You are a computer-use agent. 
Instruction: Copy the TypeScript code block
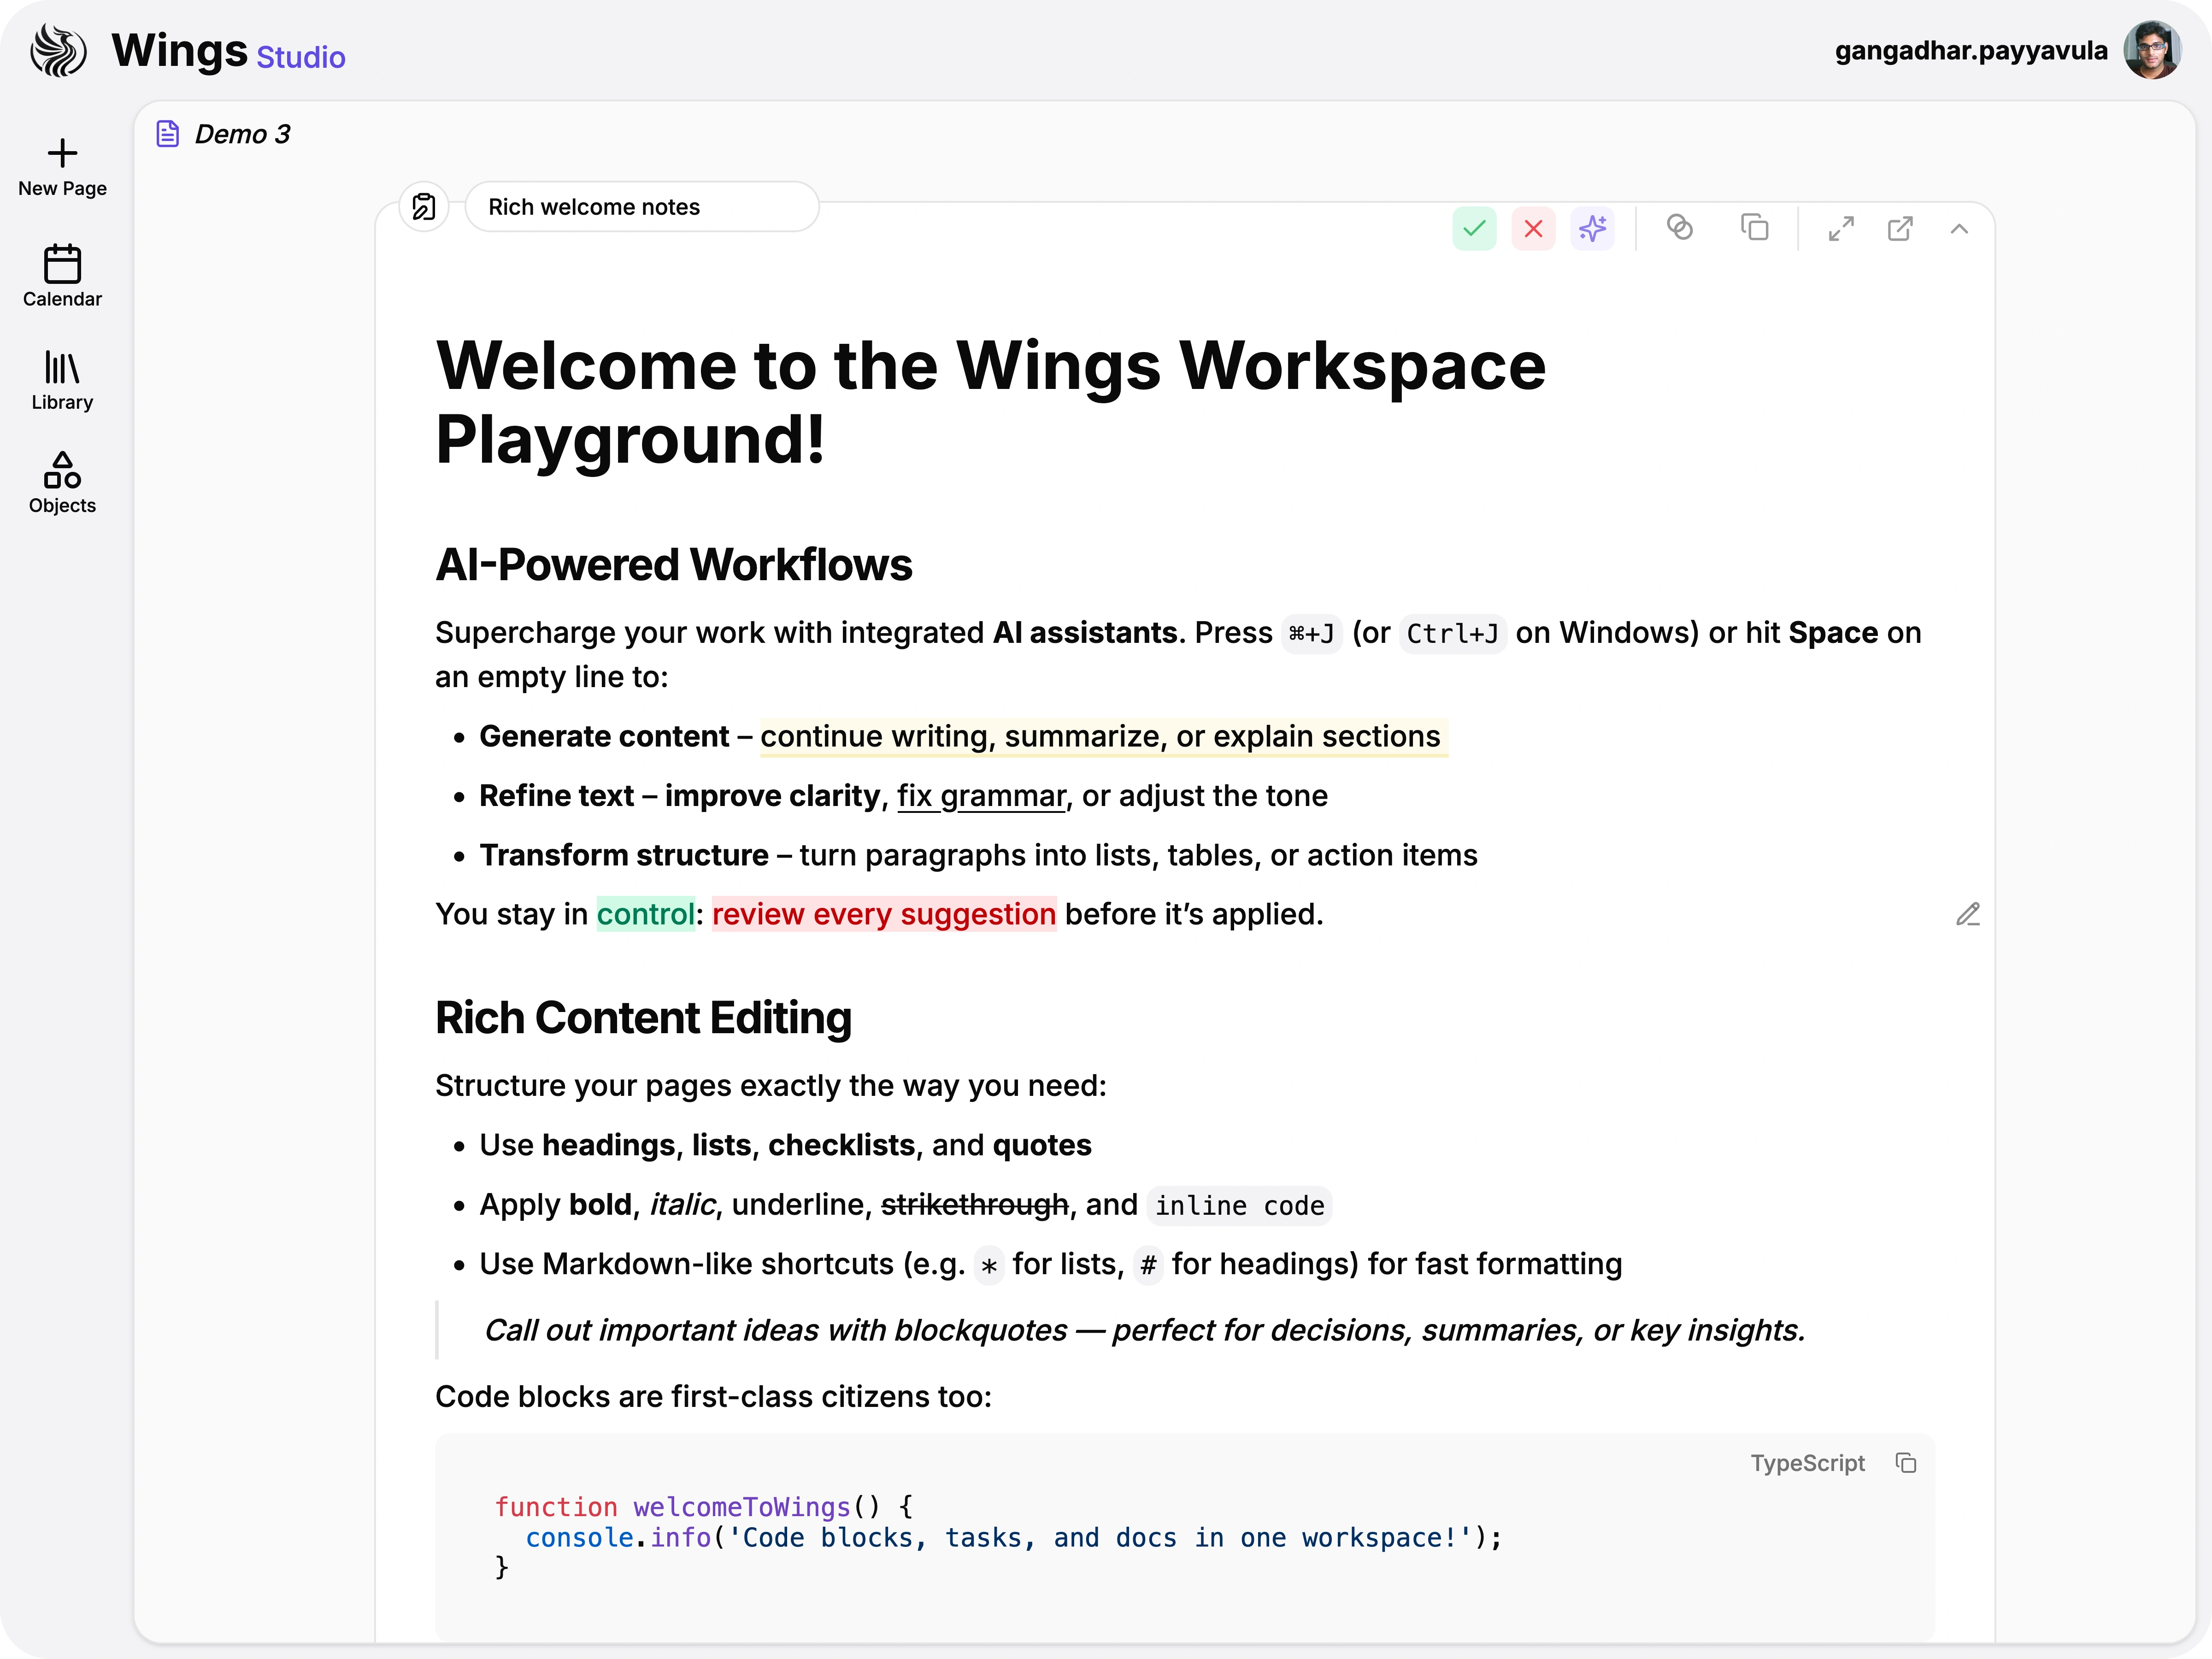(x=1906, y=1463)
